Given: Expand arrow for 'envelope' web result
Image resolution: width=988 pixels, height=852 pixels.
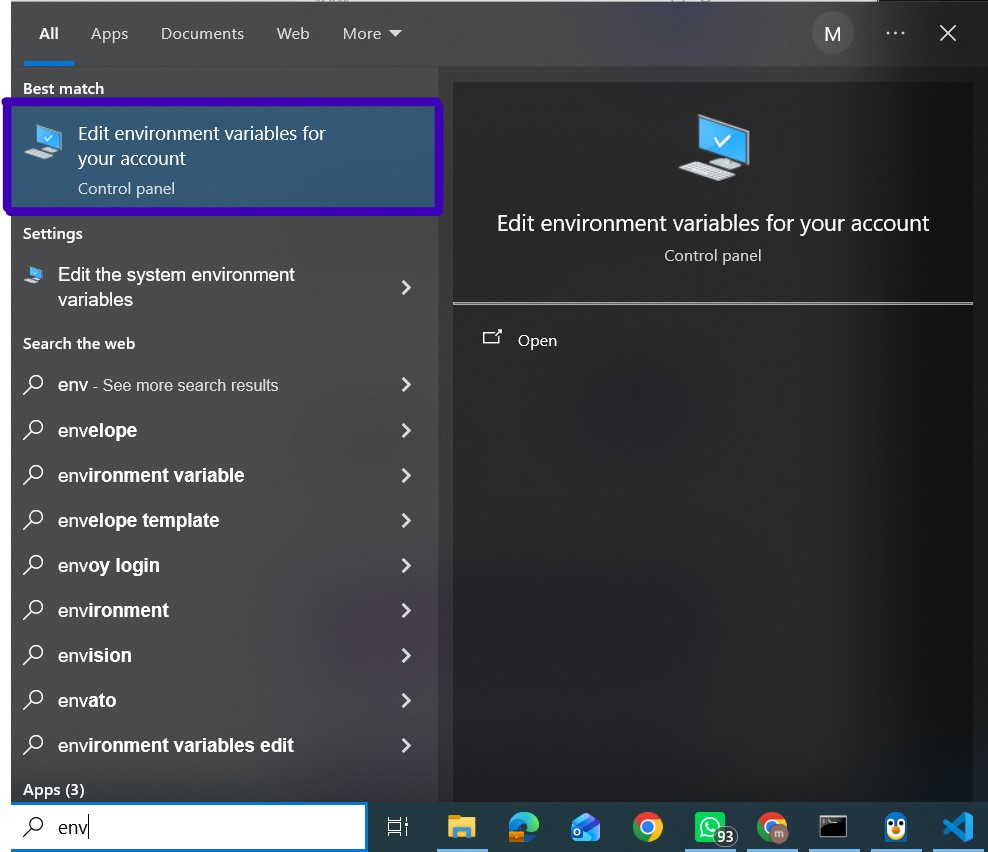Looking at the screenshot, I should point(406,430).
